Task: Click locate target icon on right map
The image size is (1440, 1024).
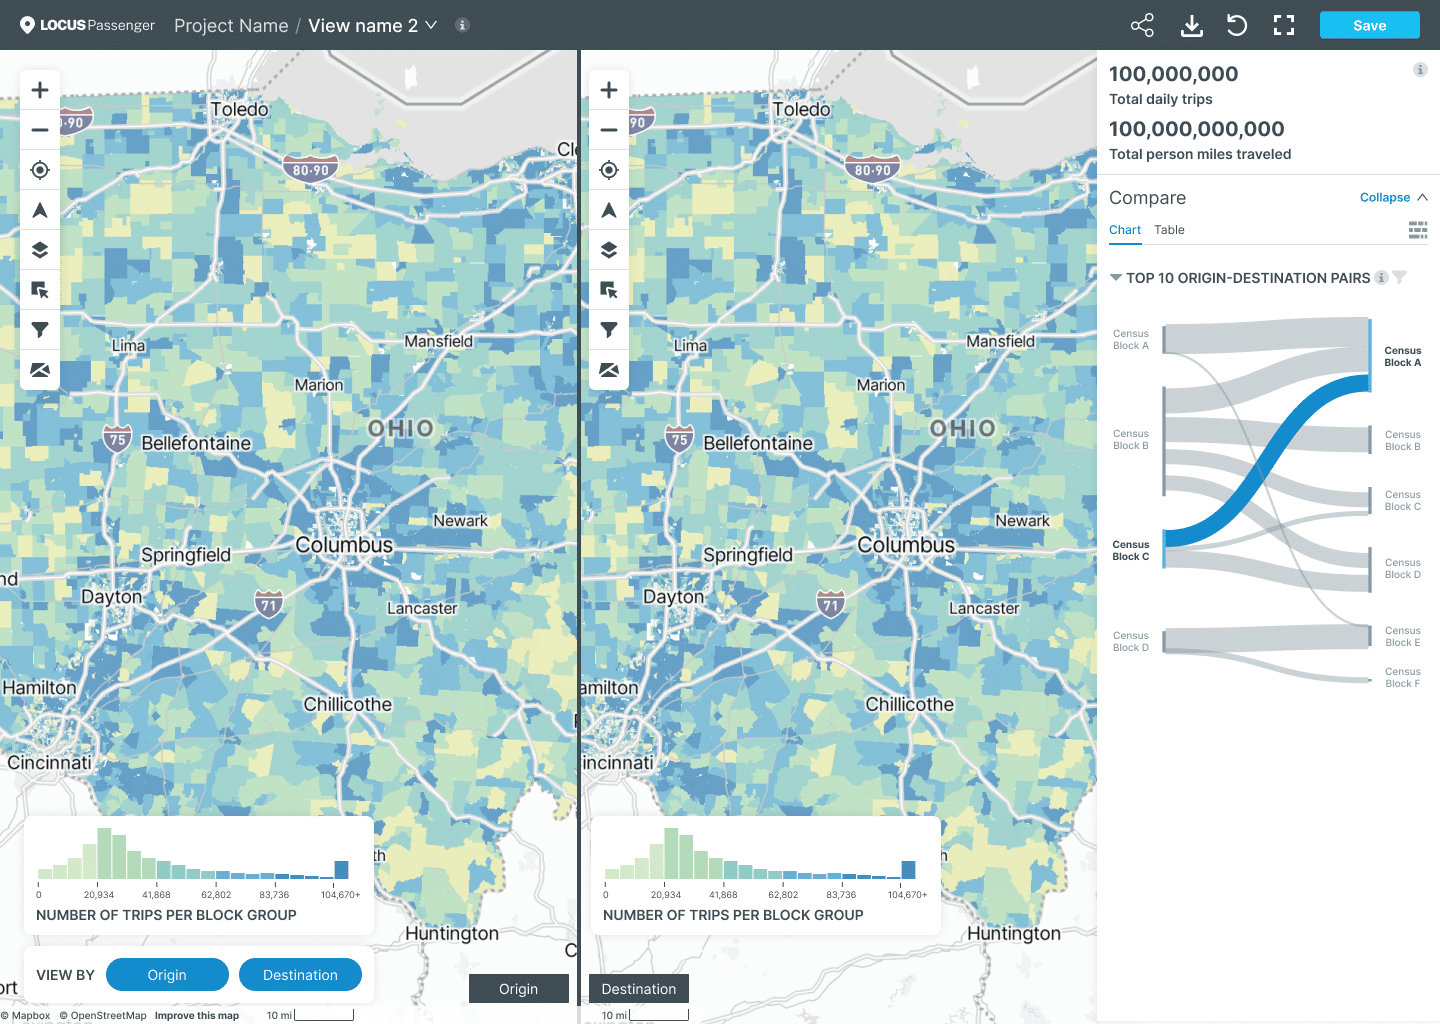Action: pos(608,170)
